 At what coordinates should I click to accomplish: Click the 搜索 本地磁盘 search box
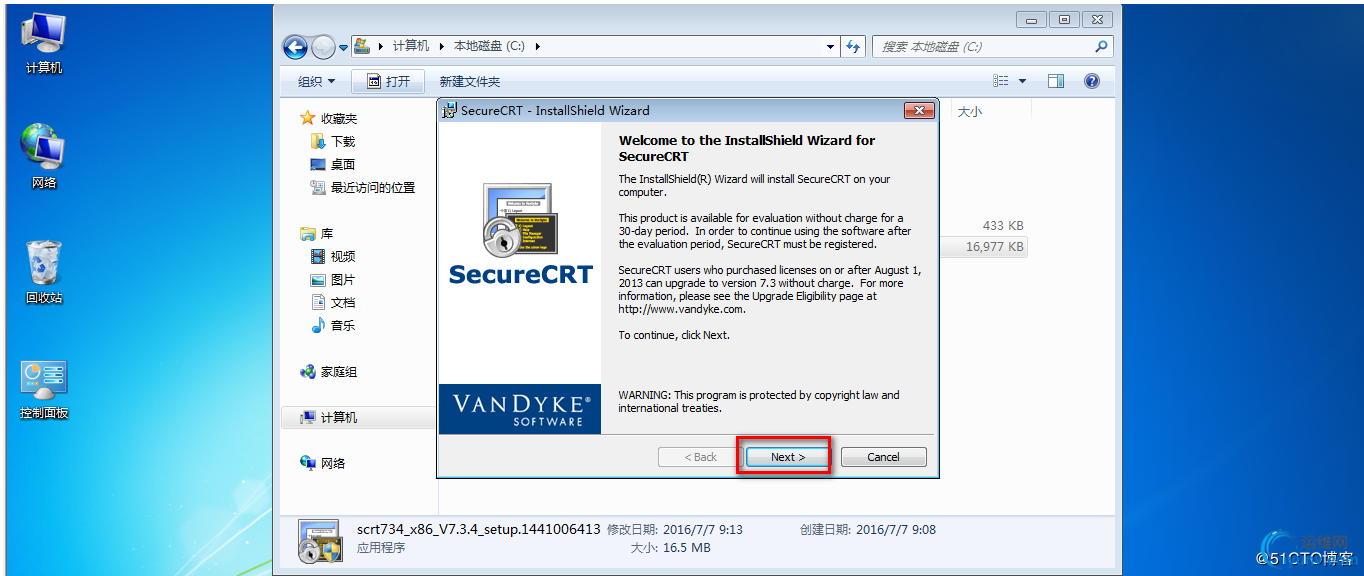pos(993,46)
